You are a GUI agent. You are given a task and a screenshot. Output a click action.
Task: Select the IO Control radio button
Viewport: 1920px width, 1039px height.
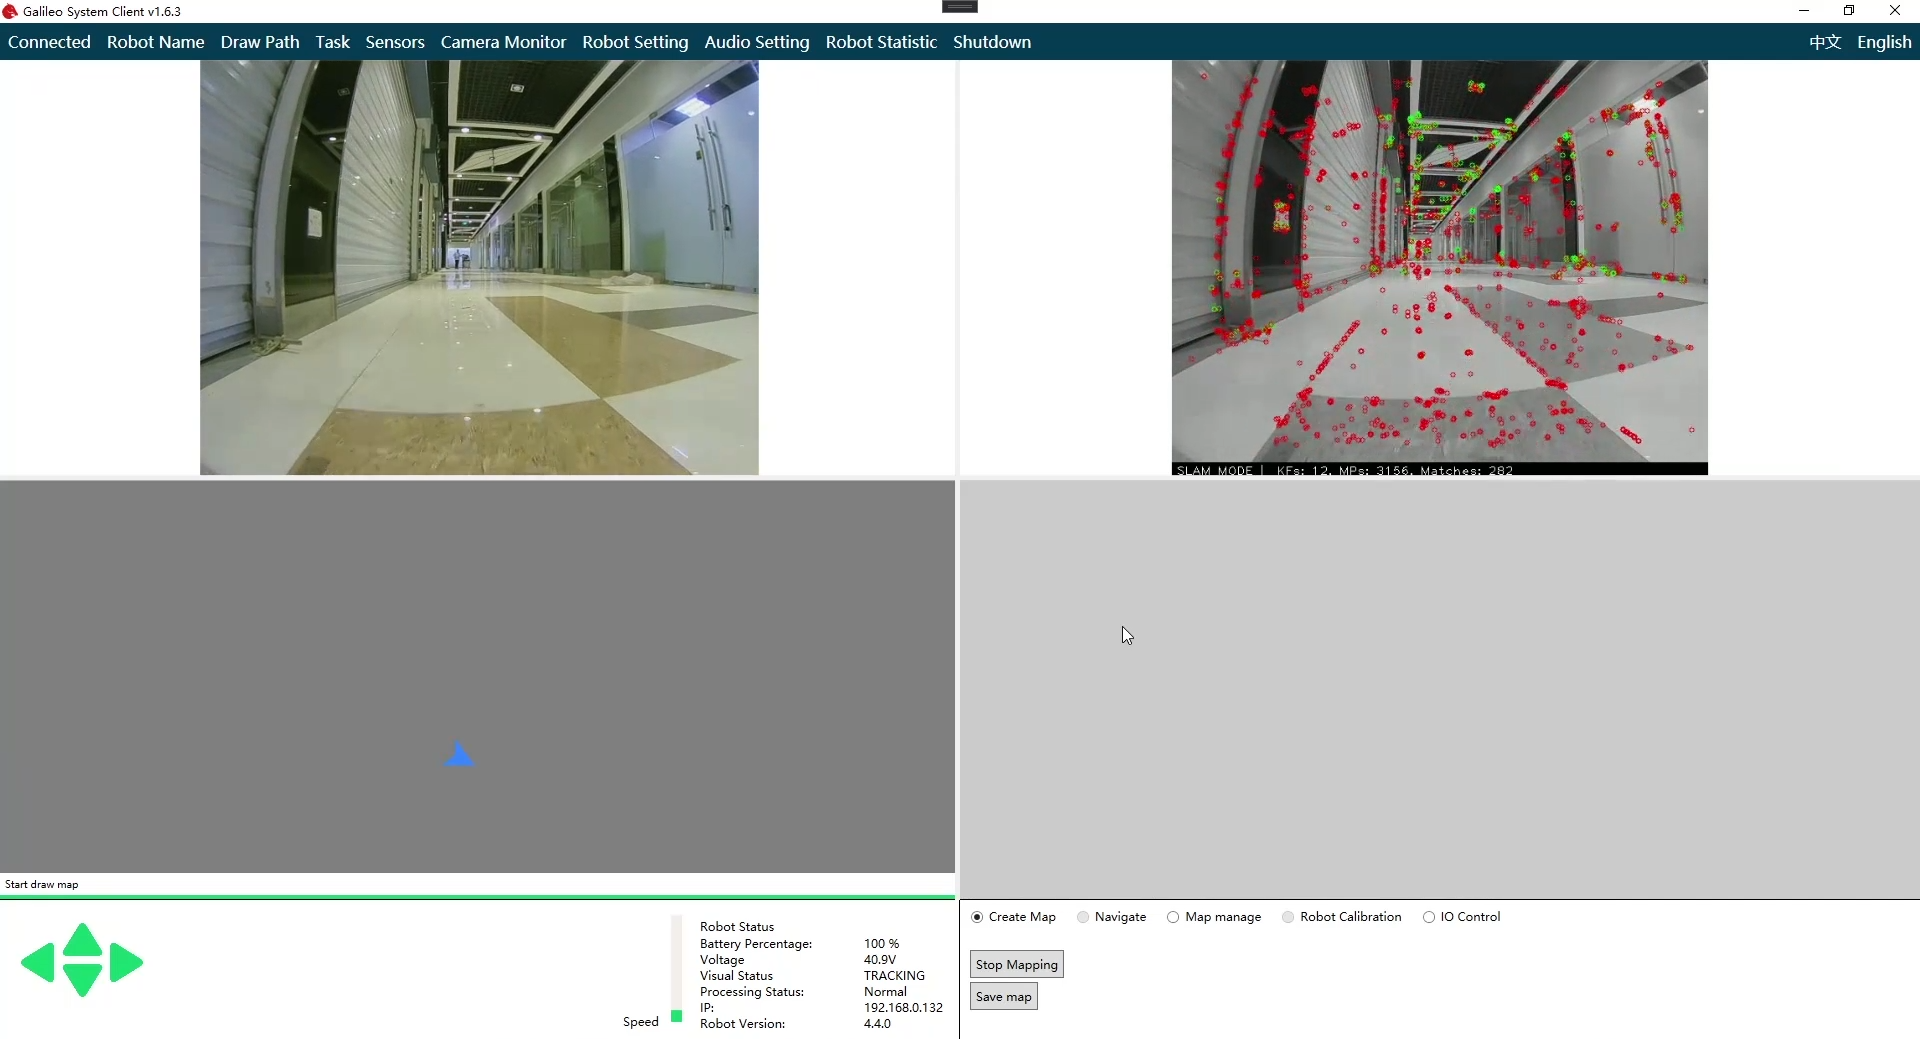tap(1429, 917)
